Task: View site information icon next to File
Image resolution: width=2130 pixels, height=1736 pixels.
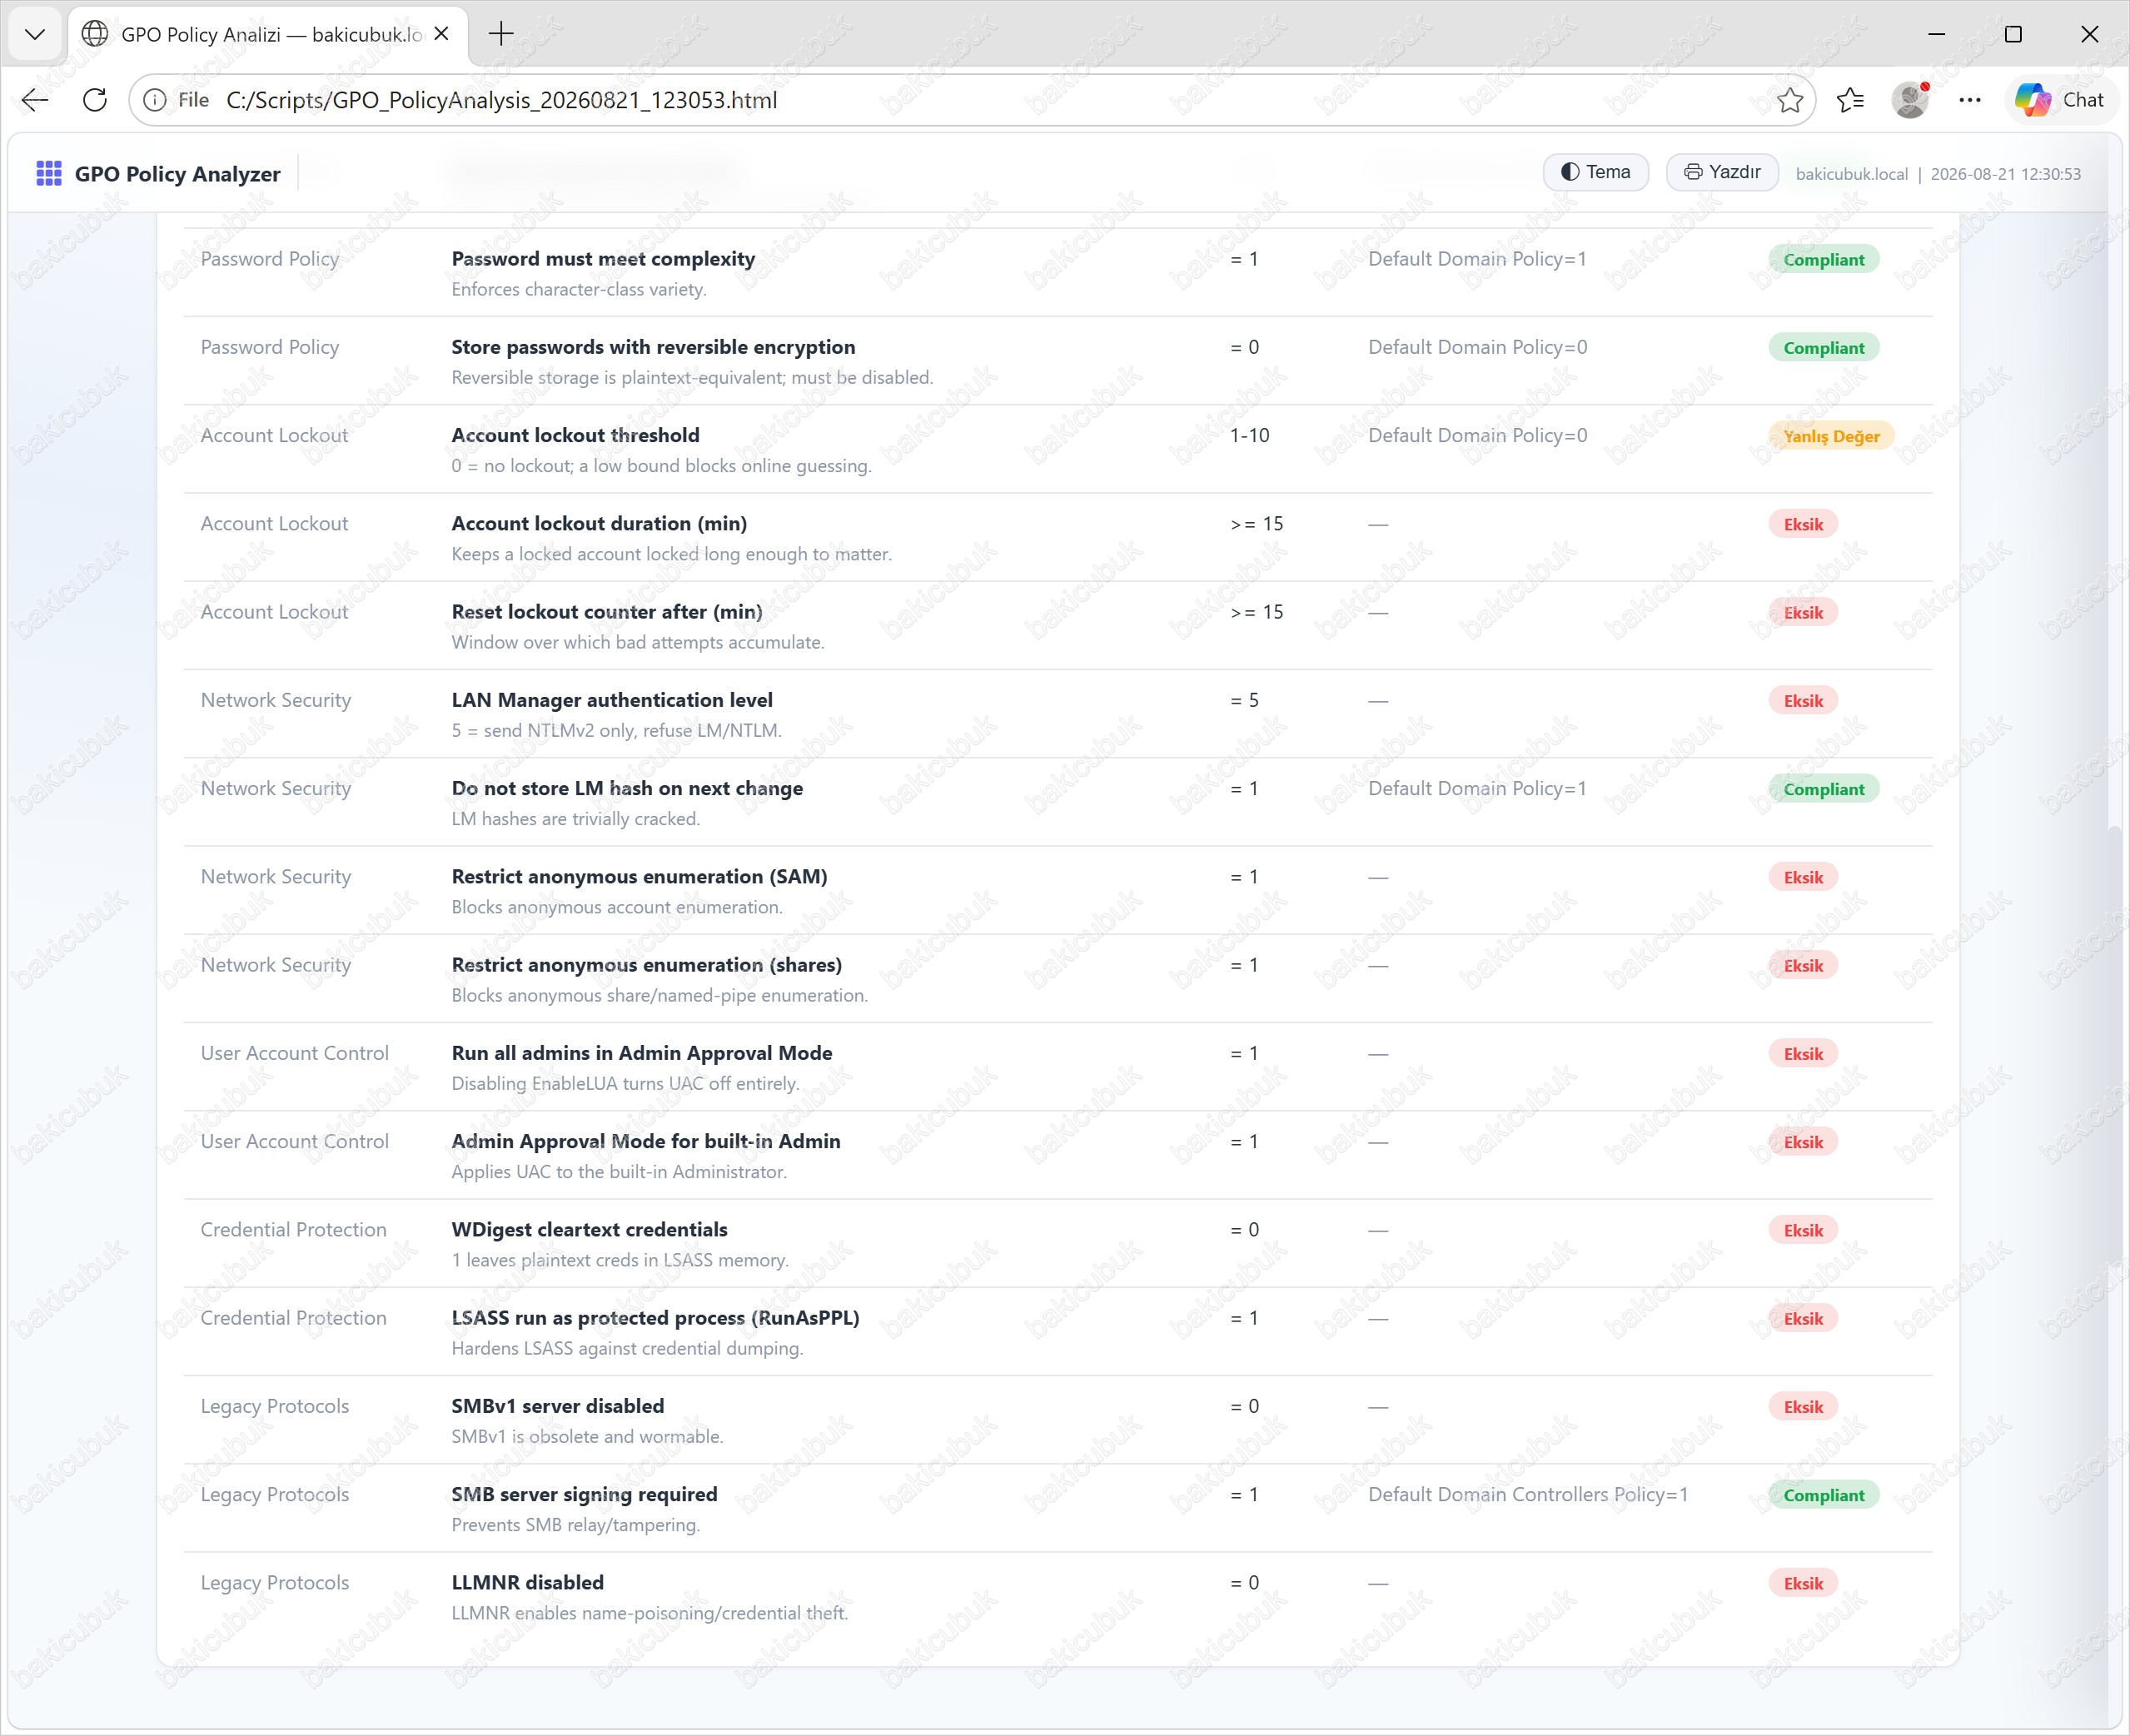Action: [155, 100]
